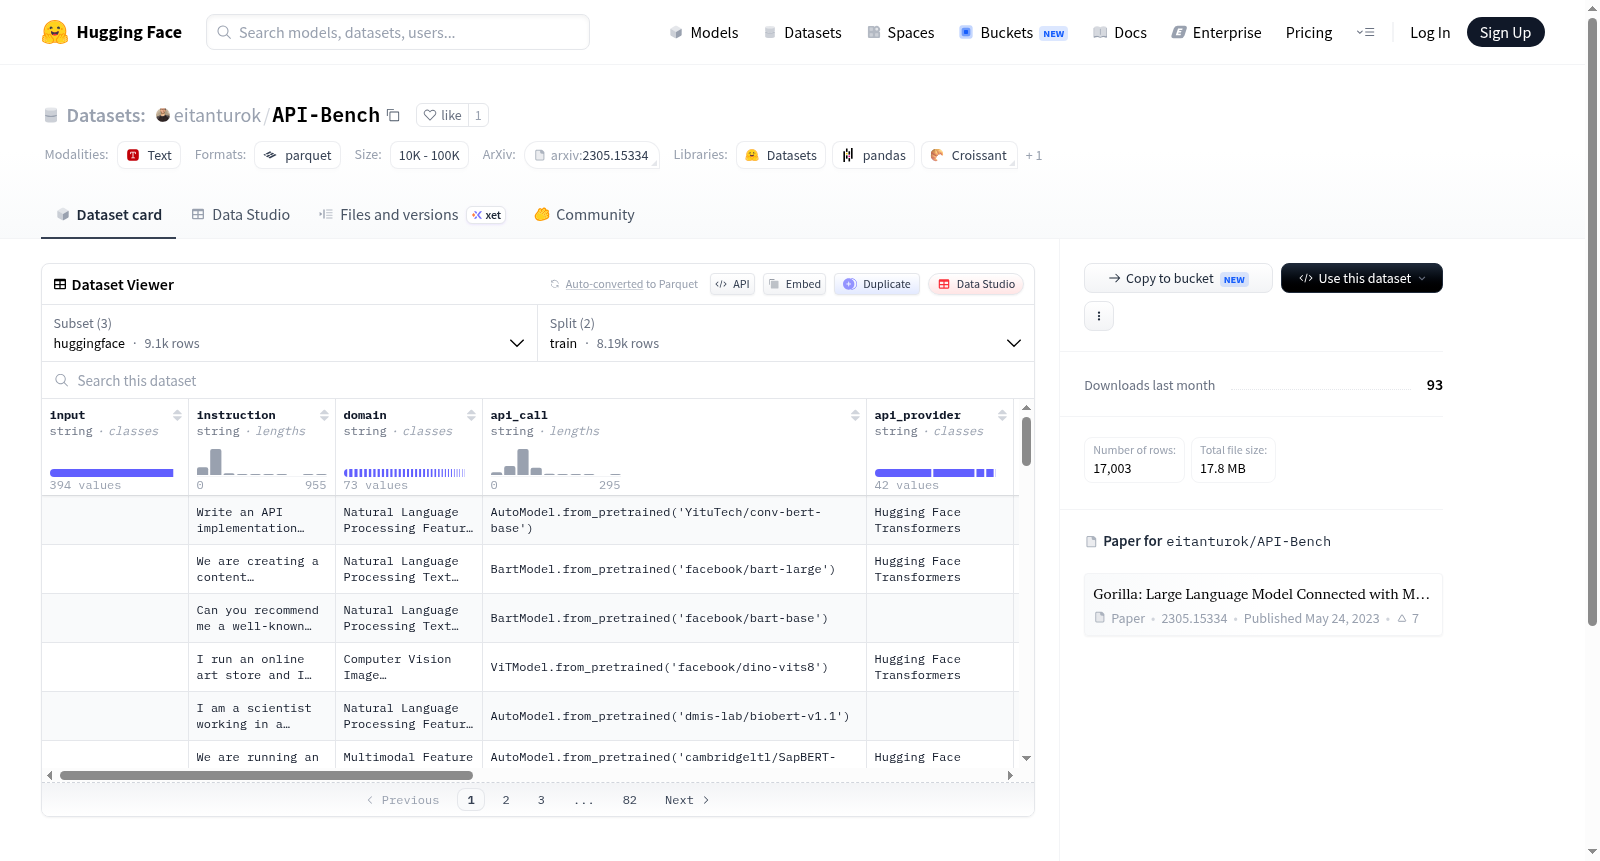Click the parquet format tag
Screen dimensions: 1600x861
click(297, 155)
